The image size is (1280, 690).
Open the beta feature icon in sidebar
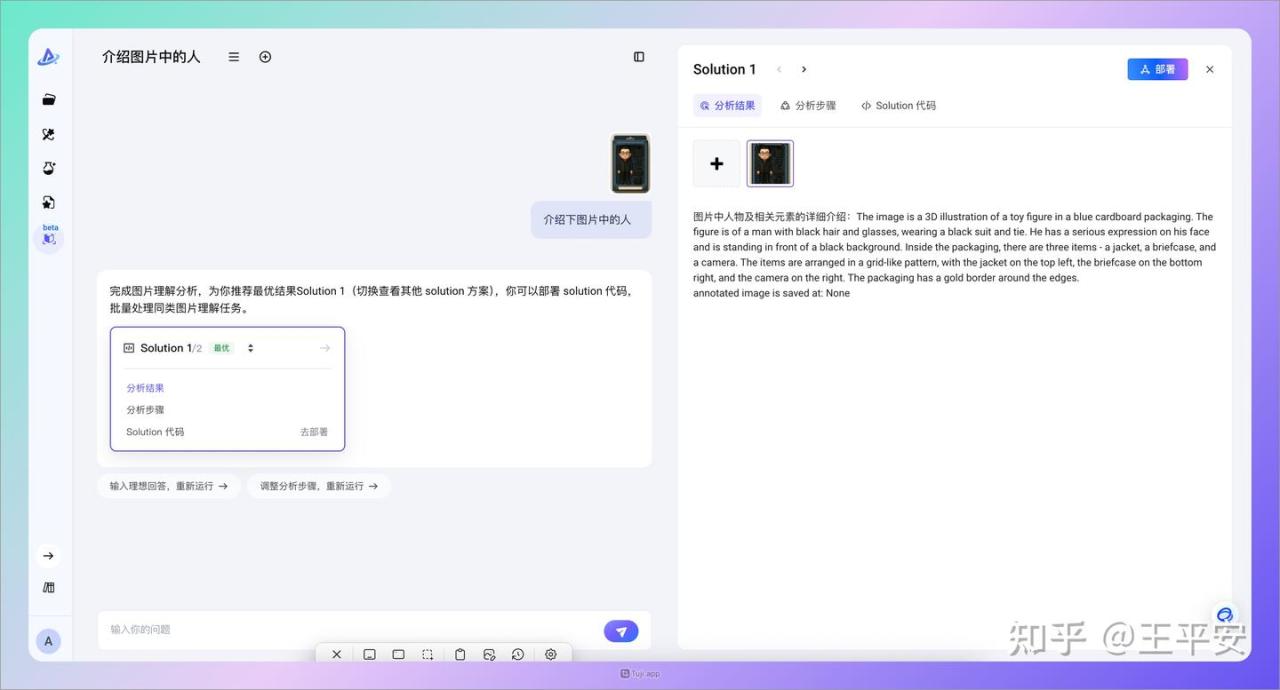pos(49,238)
